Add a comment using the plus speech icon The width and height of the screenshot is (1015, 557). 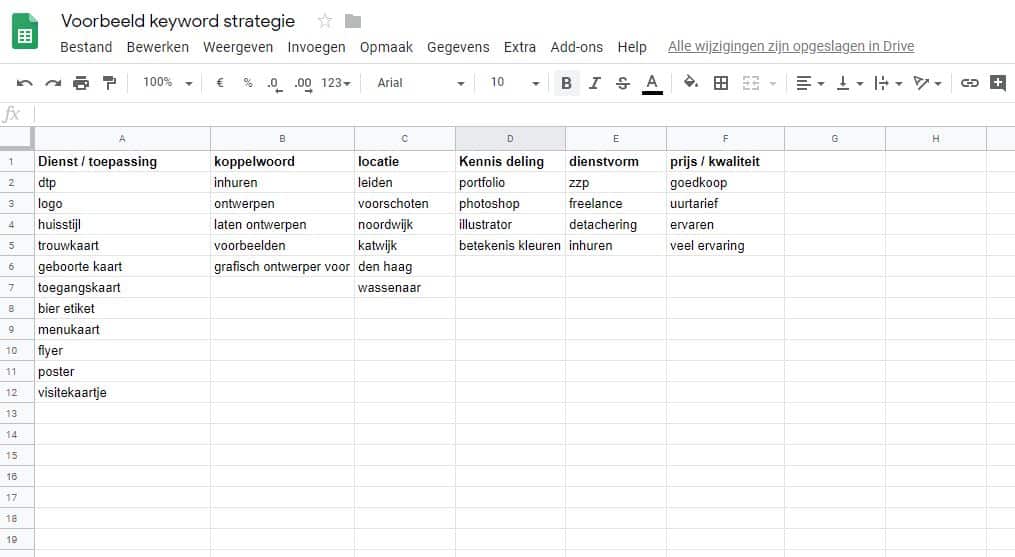(x=997, y=83)
